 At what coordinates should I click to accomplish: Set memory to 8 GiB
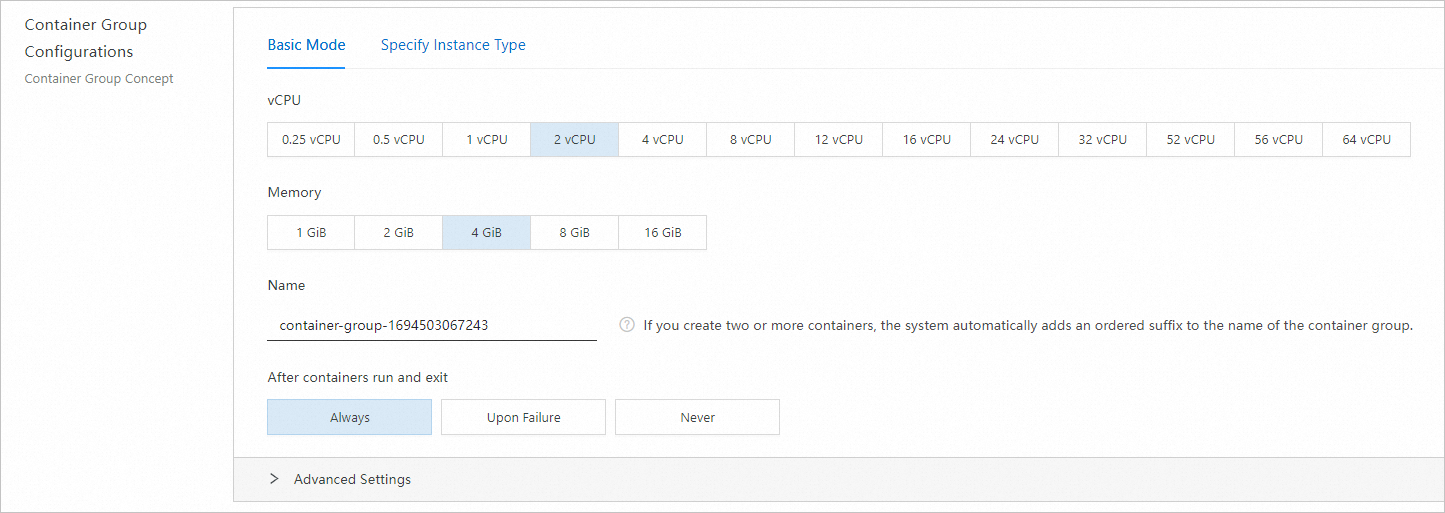575,232
